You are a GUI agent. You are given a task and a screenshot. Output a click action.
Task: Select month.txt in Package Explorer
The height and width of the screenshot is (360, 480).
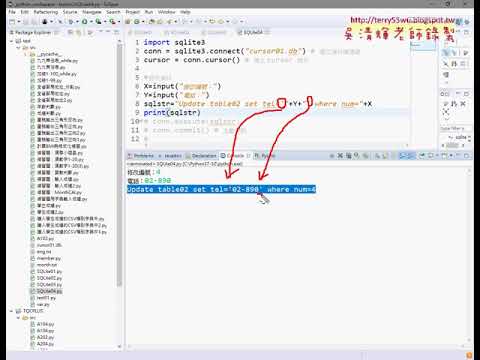pyautogui.click(x=44, y=265)
